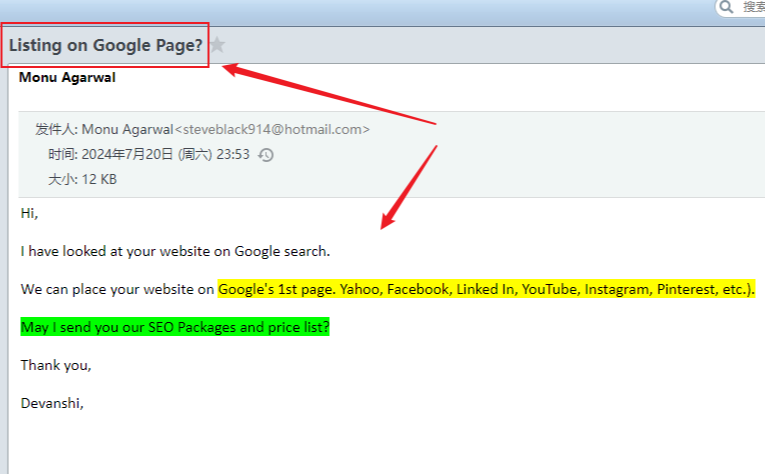Image resolution: width=765 pixels, height=474 pixels.
Task: Click the clock icon beside the send time
Action: click(266, 155)
